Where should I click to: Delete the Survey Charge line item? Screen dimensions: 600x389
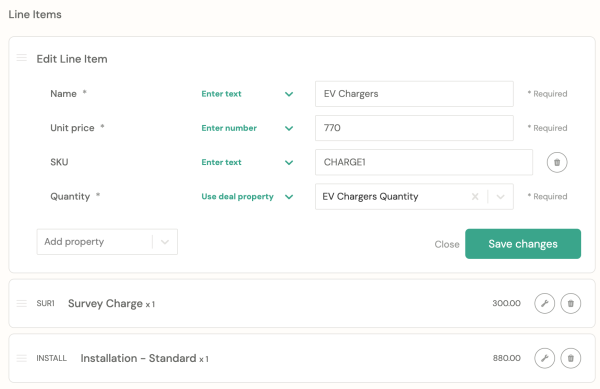[x=571, y=303]
